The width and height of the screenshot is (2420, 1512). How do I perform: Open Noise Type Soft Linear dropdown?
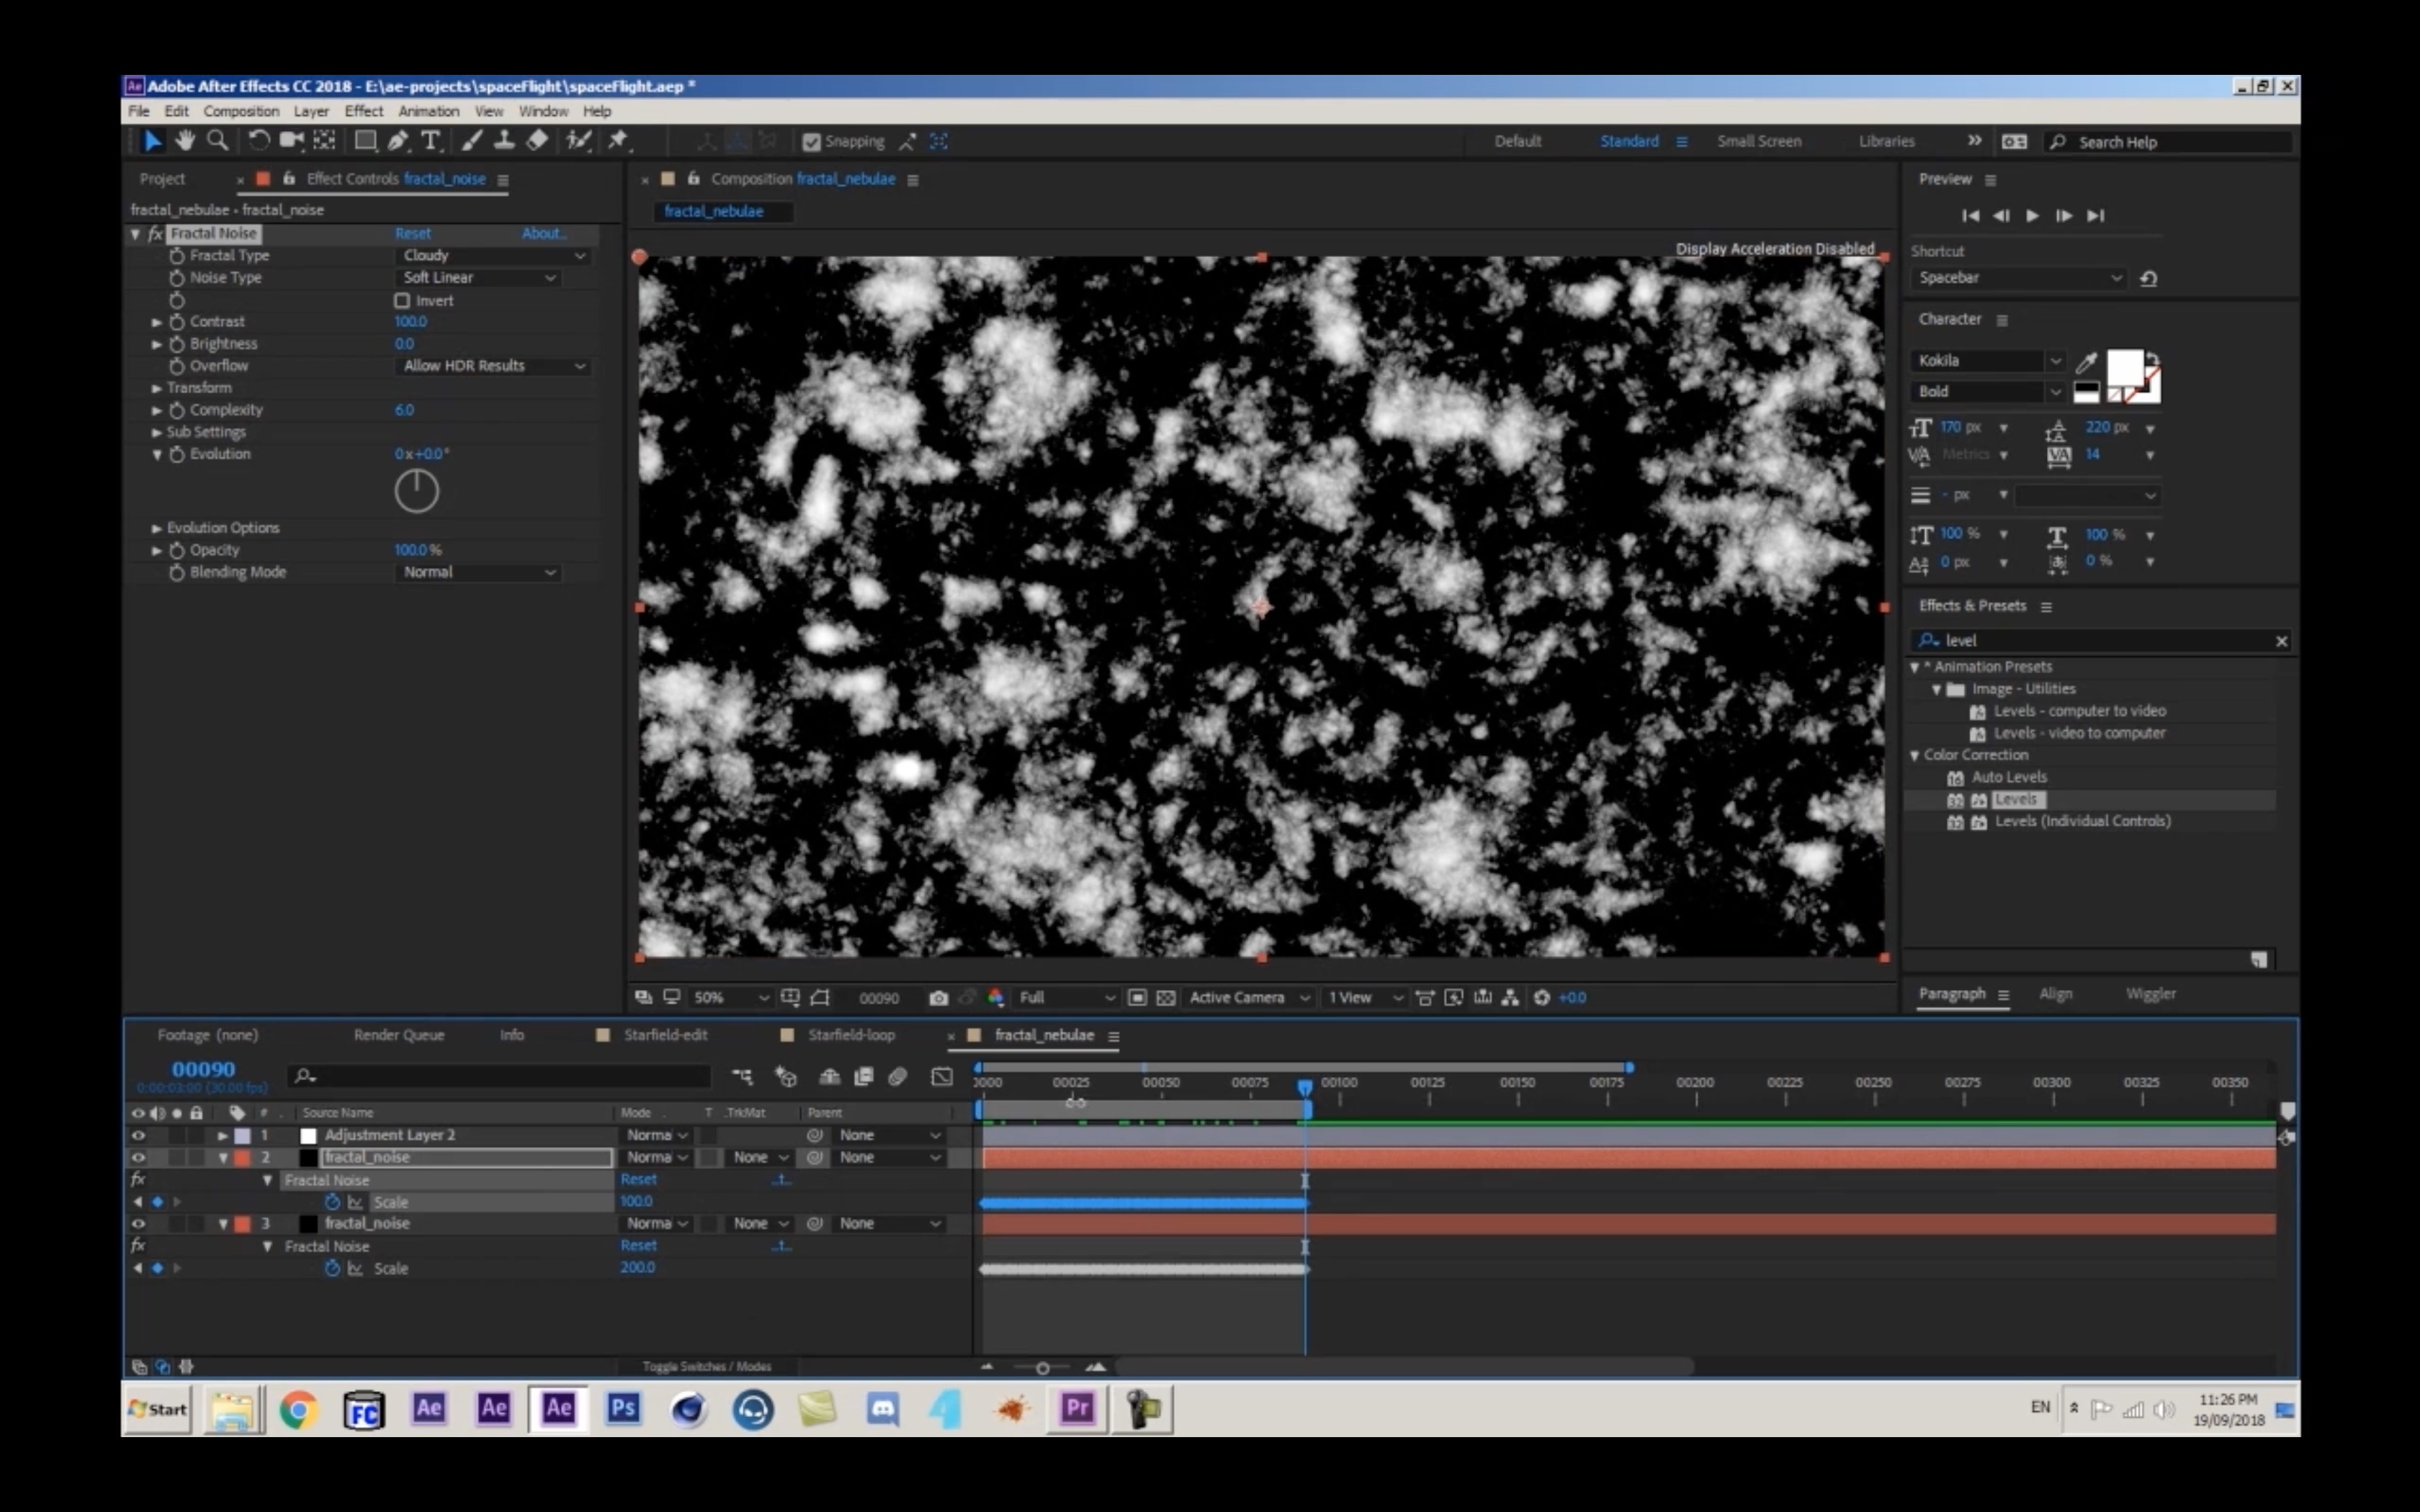(x=479, y=278)
